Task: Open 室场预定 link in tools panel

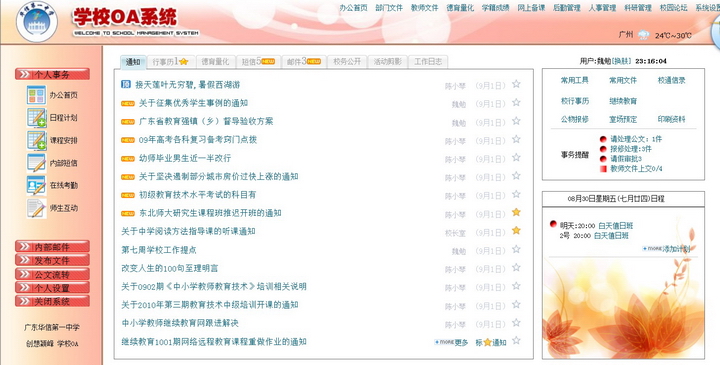Action: click(x=623, y=119)
